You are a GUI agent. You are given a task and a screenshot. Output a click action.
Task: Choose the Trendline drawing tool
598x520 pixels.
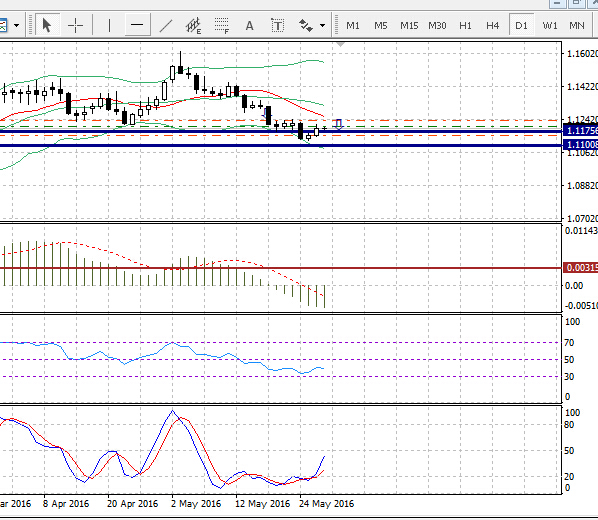pos(166,26)
